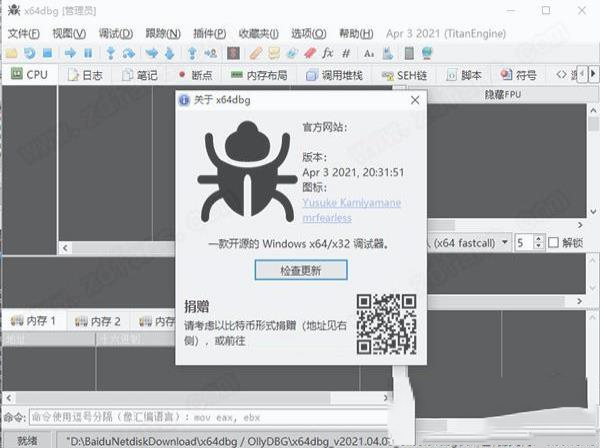Pause execution using the pause icon

coord(88,53)
